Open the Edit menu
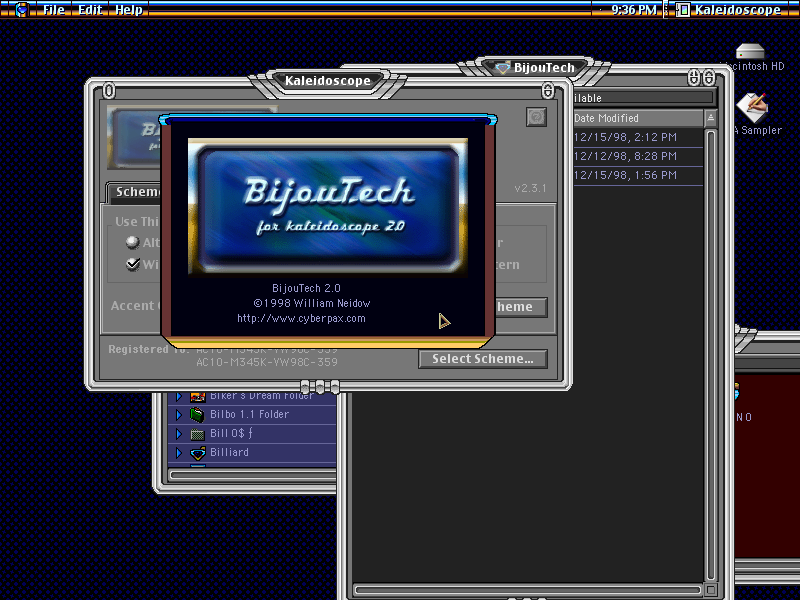Screen dimensions: 800x600 (x=90, y=10)
